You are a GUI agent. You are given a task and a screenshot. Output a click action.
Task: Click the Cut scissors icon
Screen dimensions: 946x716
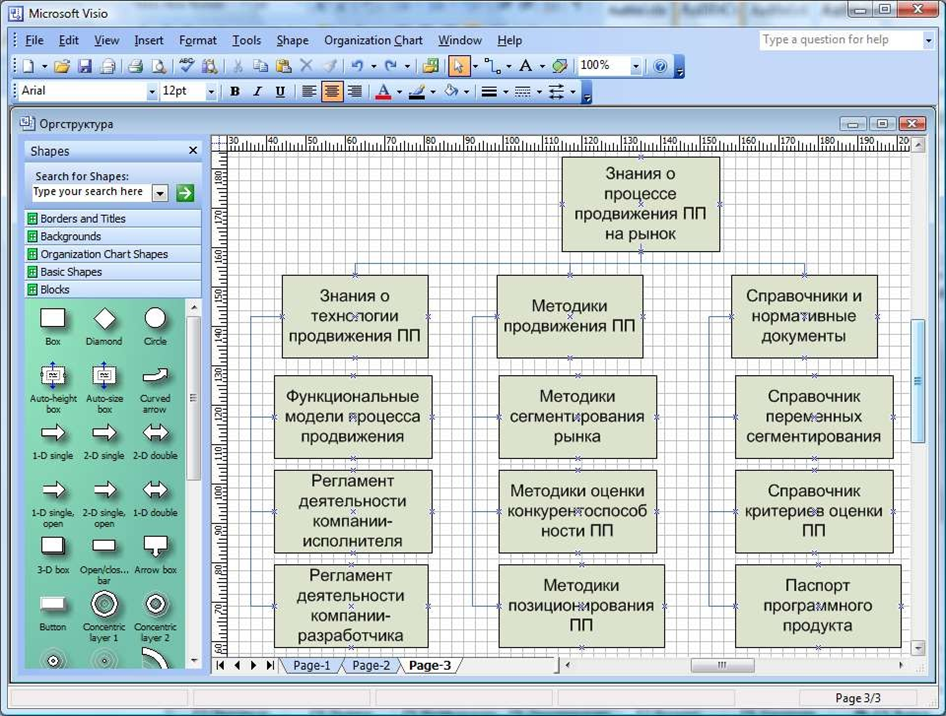pyautogui.click(x=238, y=66)
